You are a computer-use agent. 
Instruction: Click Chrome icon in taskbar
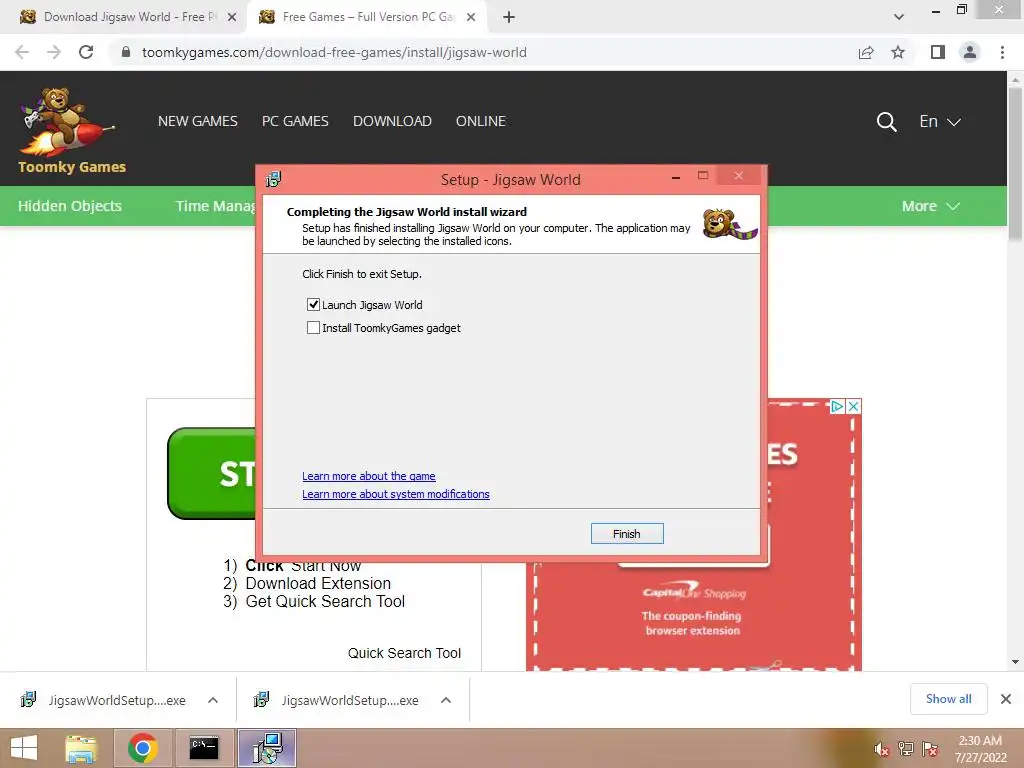143,748
